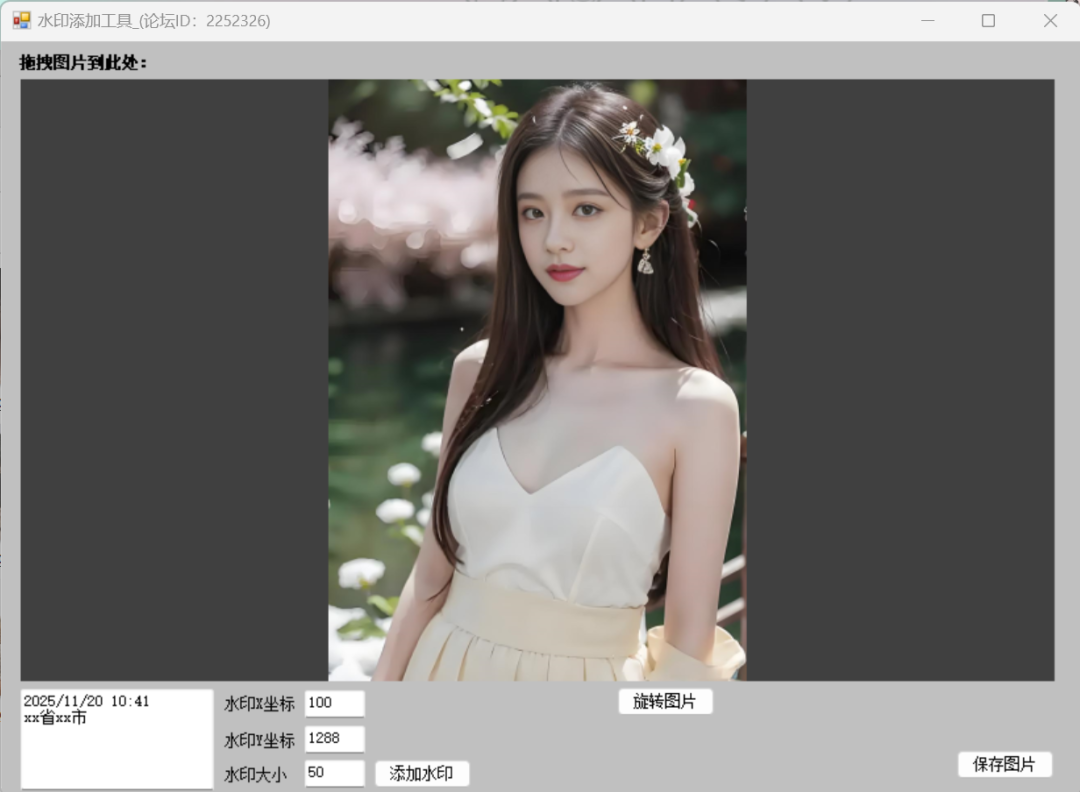Click the 拖拽图片到此处 label
Screen dimensions: 1080x792
coord(84,62)
